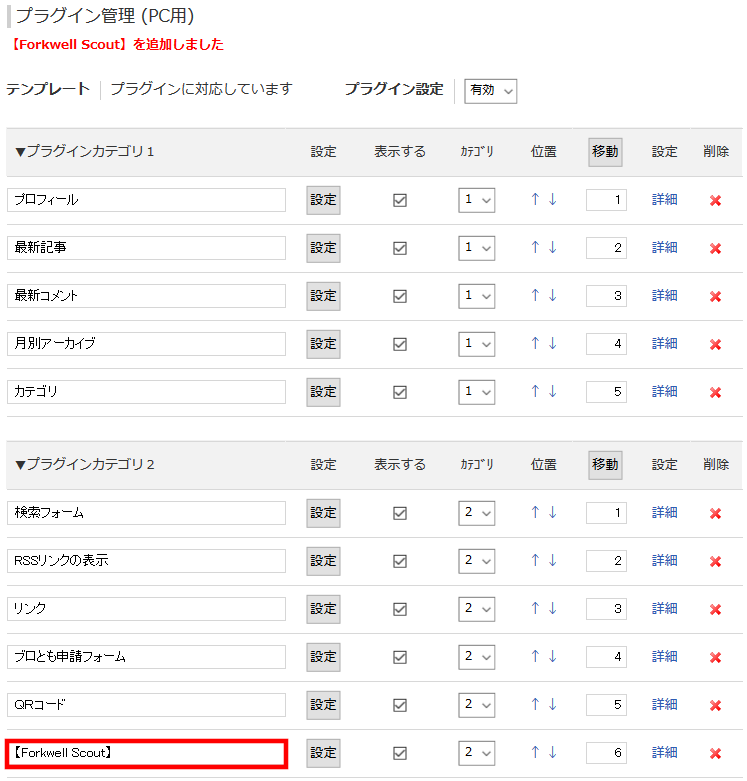This screenshot has width=747, height=781.
Task: Change category dropdown of QRコード
Action: click(x=477, y=705)
